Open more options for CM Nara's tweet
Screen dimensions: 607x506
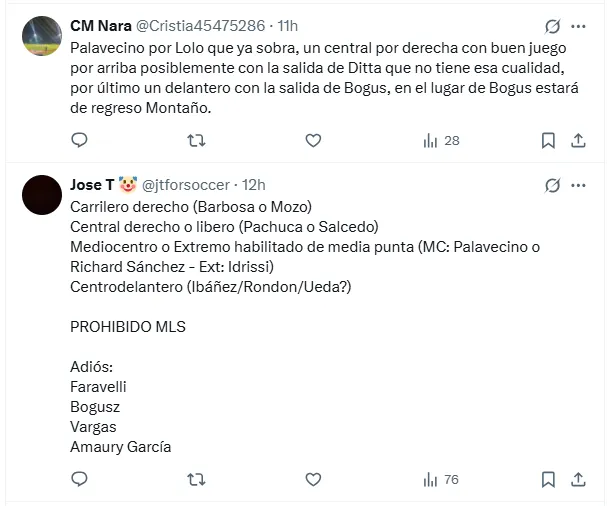coord(579,25)
